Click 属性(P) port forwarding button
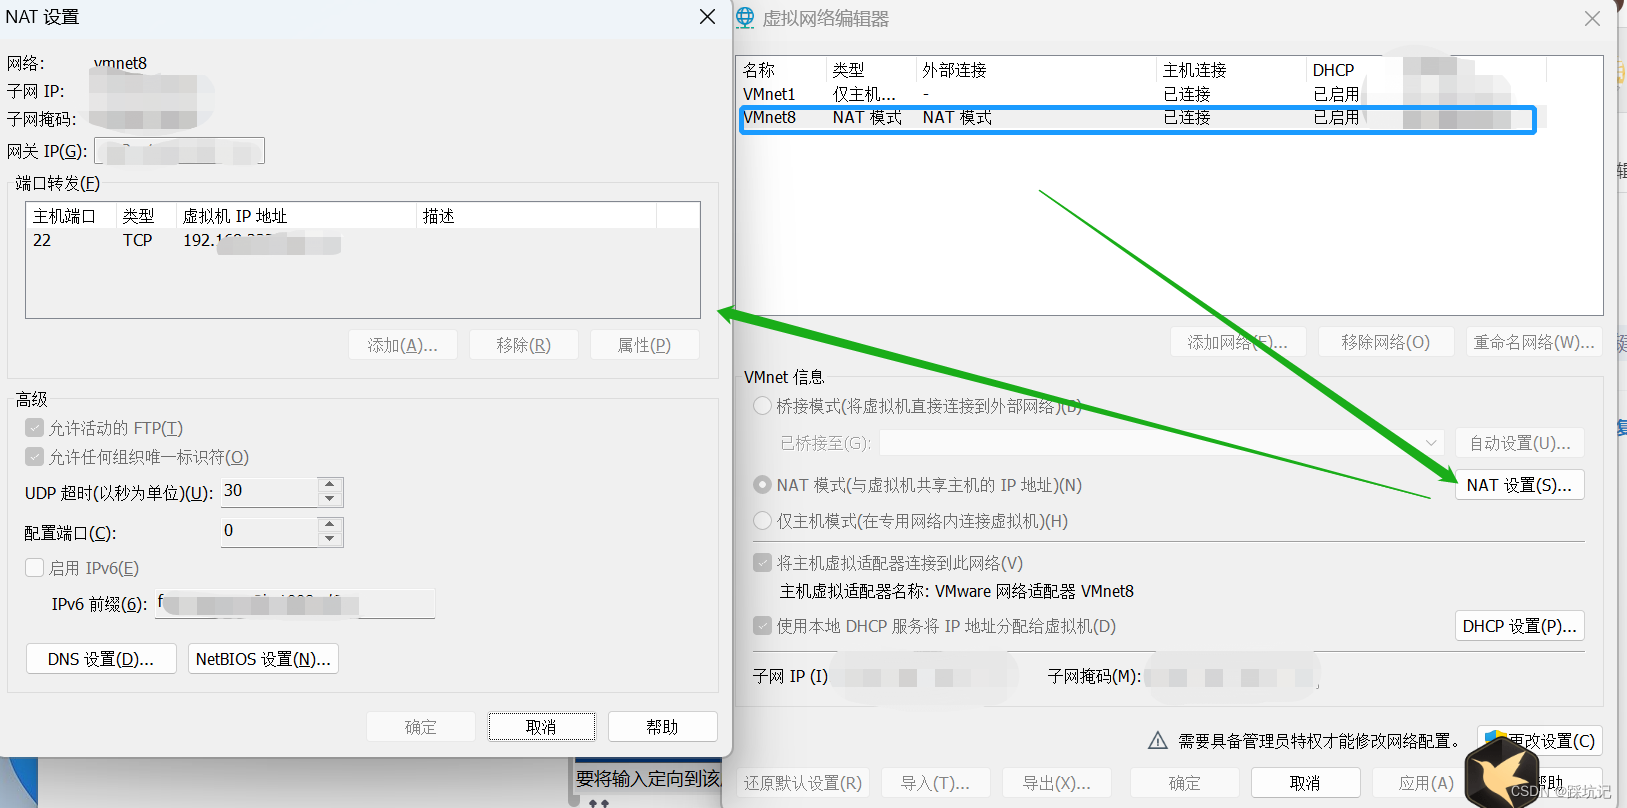 (x=645, y=345)
